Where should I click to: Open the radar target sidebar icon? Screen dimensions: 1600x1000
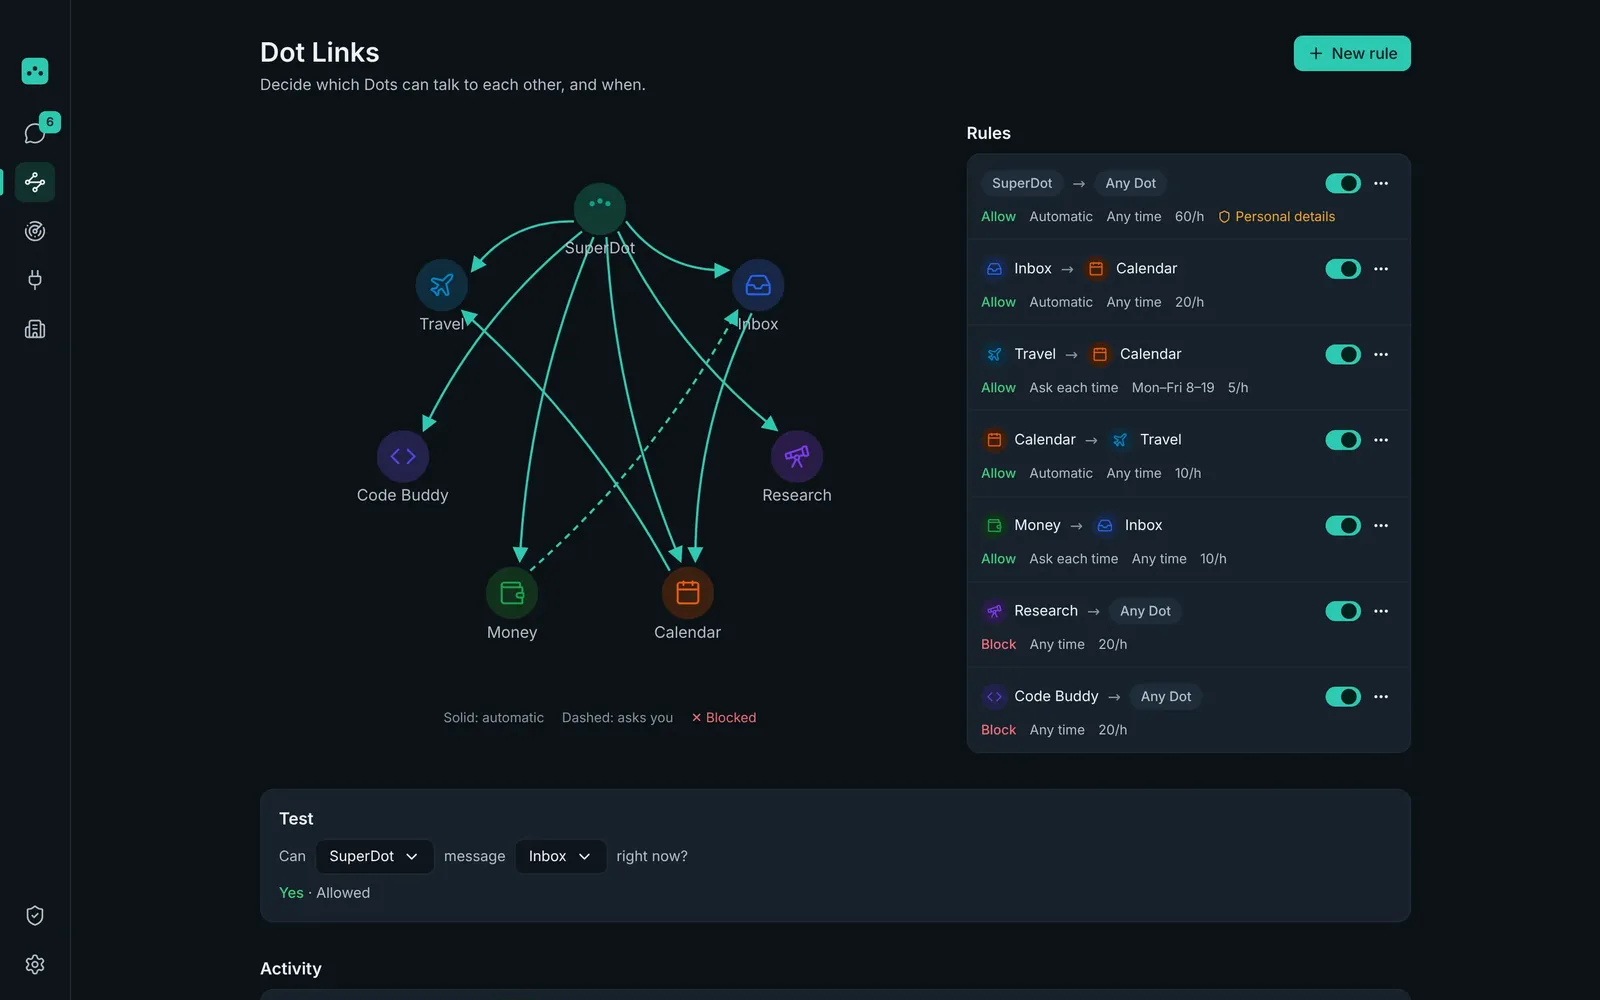click(35, 231)
